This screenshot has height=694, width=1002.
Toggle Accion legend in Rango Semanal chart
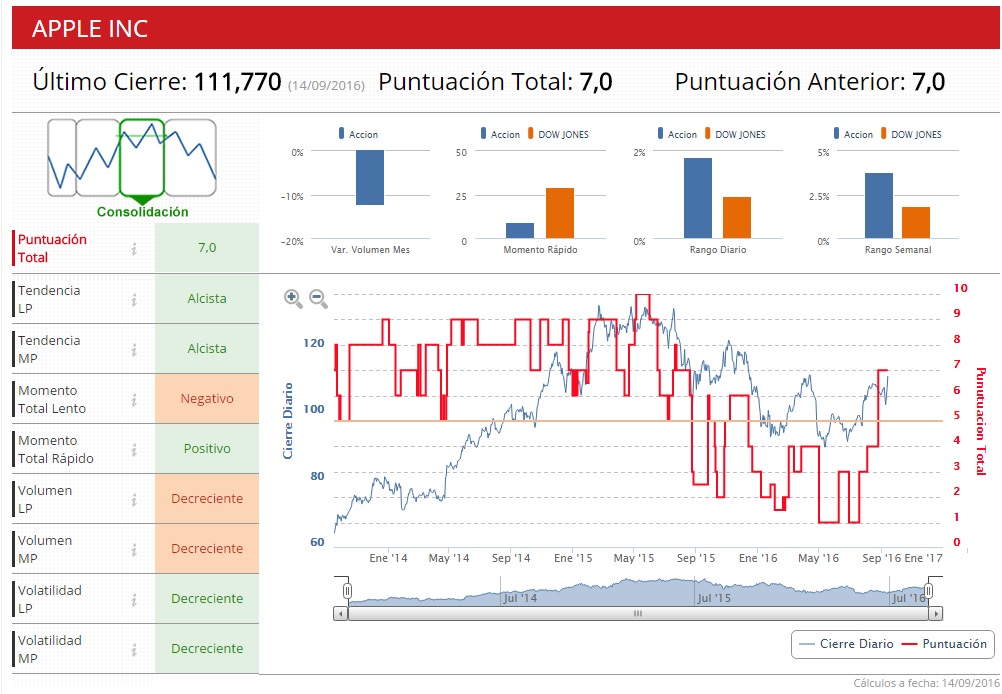click(853, 134)
